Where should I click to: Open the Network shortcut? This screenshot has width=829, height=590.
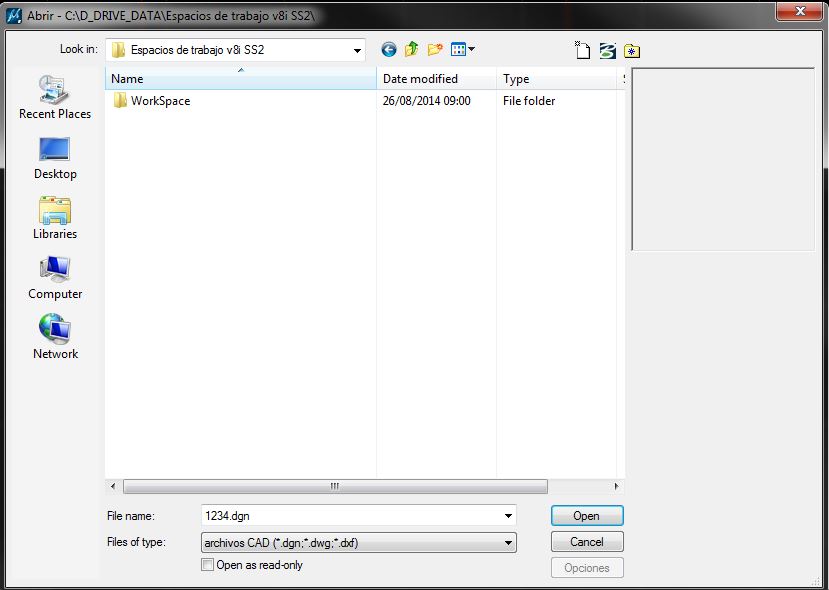(x=55, y=337)
